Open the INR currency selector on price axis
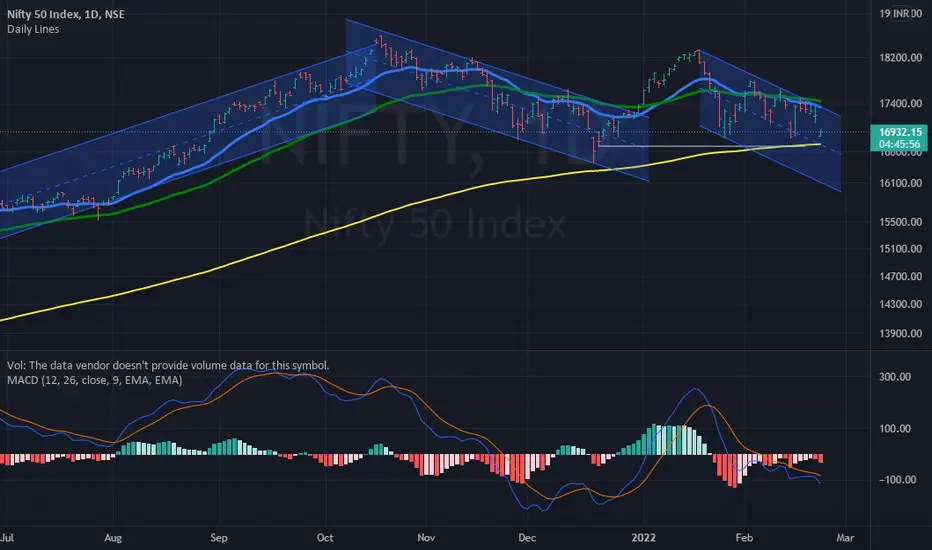This screenshot has width=932, height=550. click(x=902, y=13)
